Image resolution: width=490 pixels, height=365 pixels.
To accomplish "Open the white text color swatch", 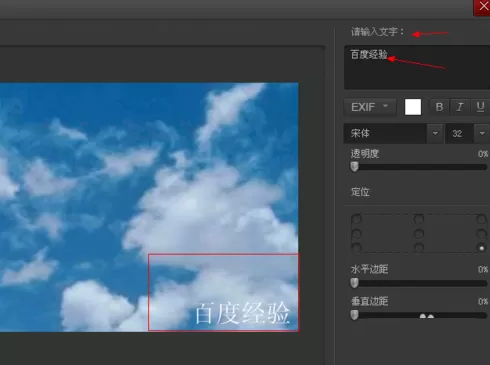I will pyautogui.click(x=413, y=107).
